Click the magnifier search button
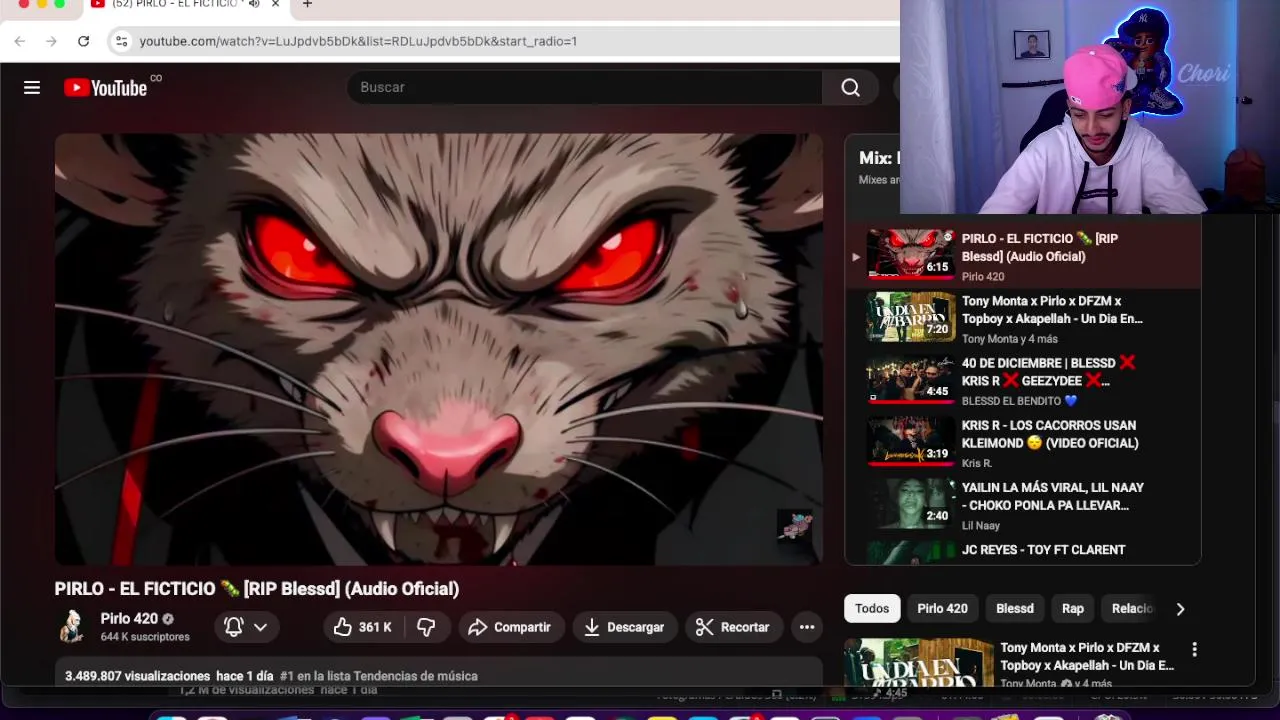This screenshot has height=720, width=1280. 850,88
